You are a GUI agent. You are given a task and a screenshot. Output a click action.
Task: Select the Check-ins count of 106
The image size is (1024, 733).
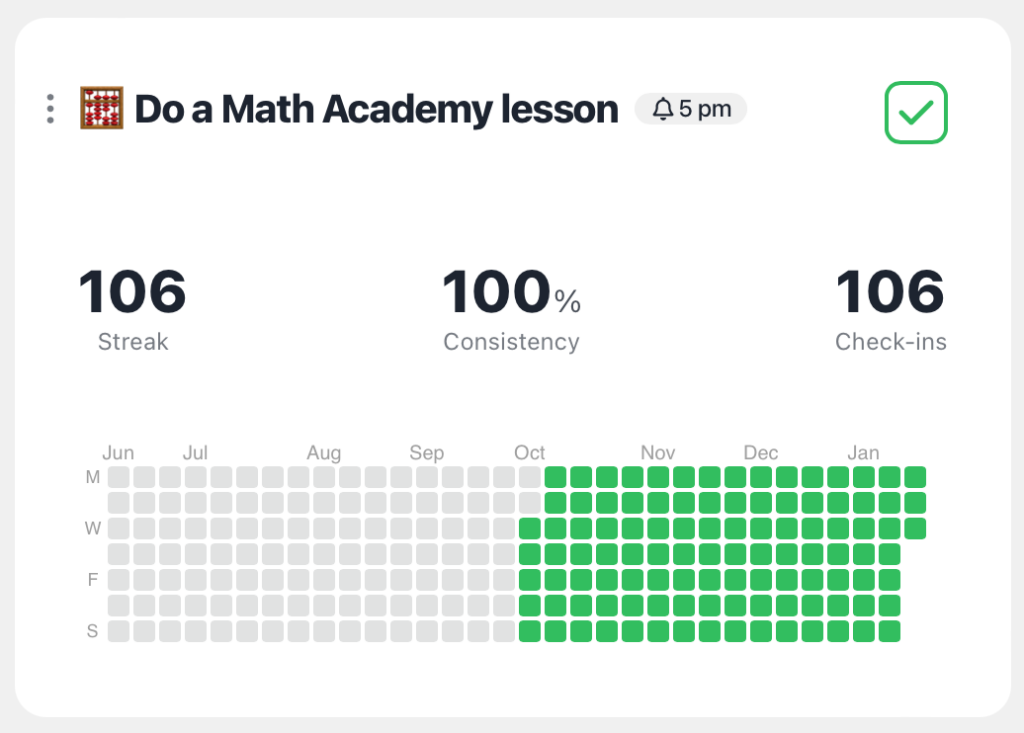pyautogui.click(x=891, y=291)
